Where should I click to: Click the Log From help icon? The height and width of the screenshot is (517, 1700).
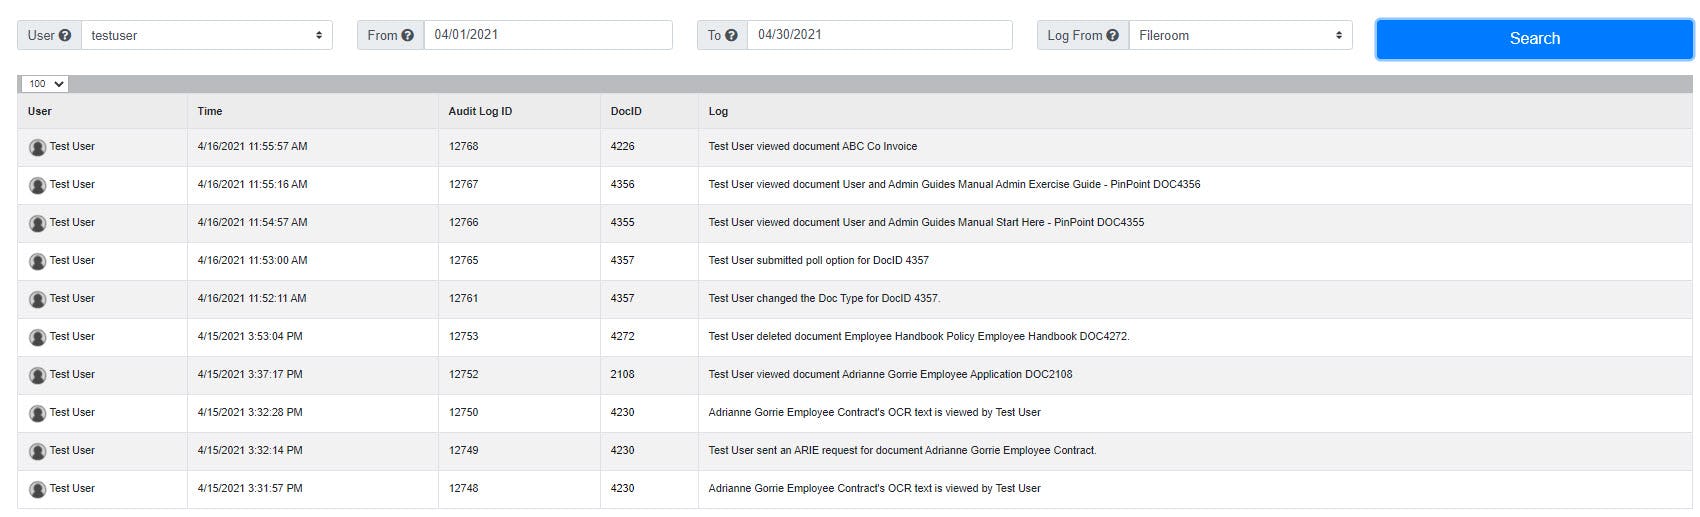point(1112,35)
